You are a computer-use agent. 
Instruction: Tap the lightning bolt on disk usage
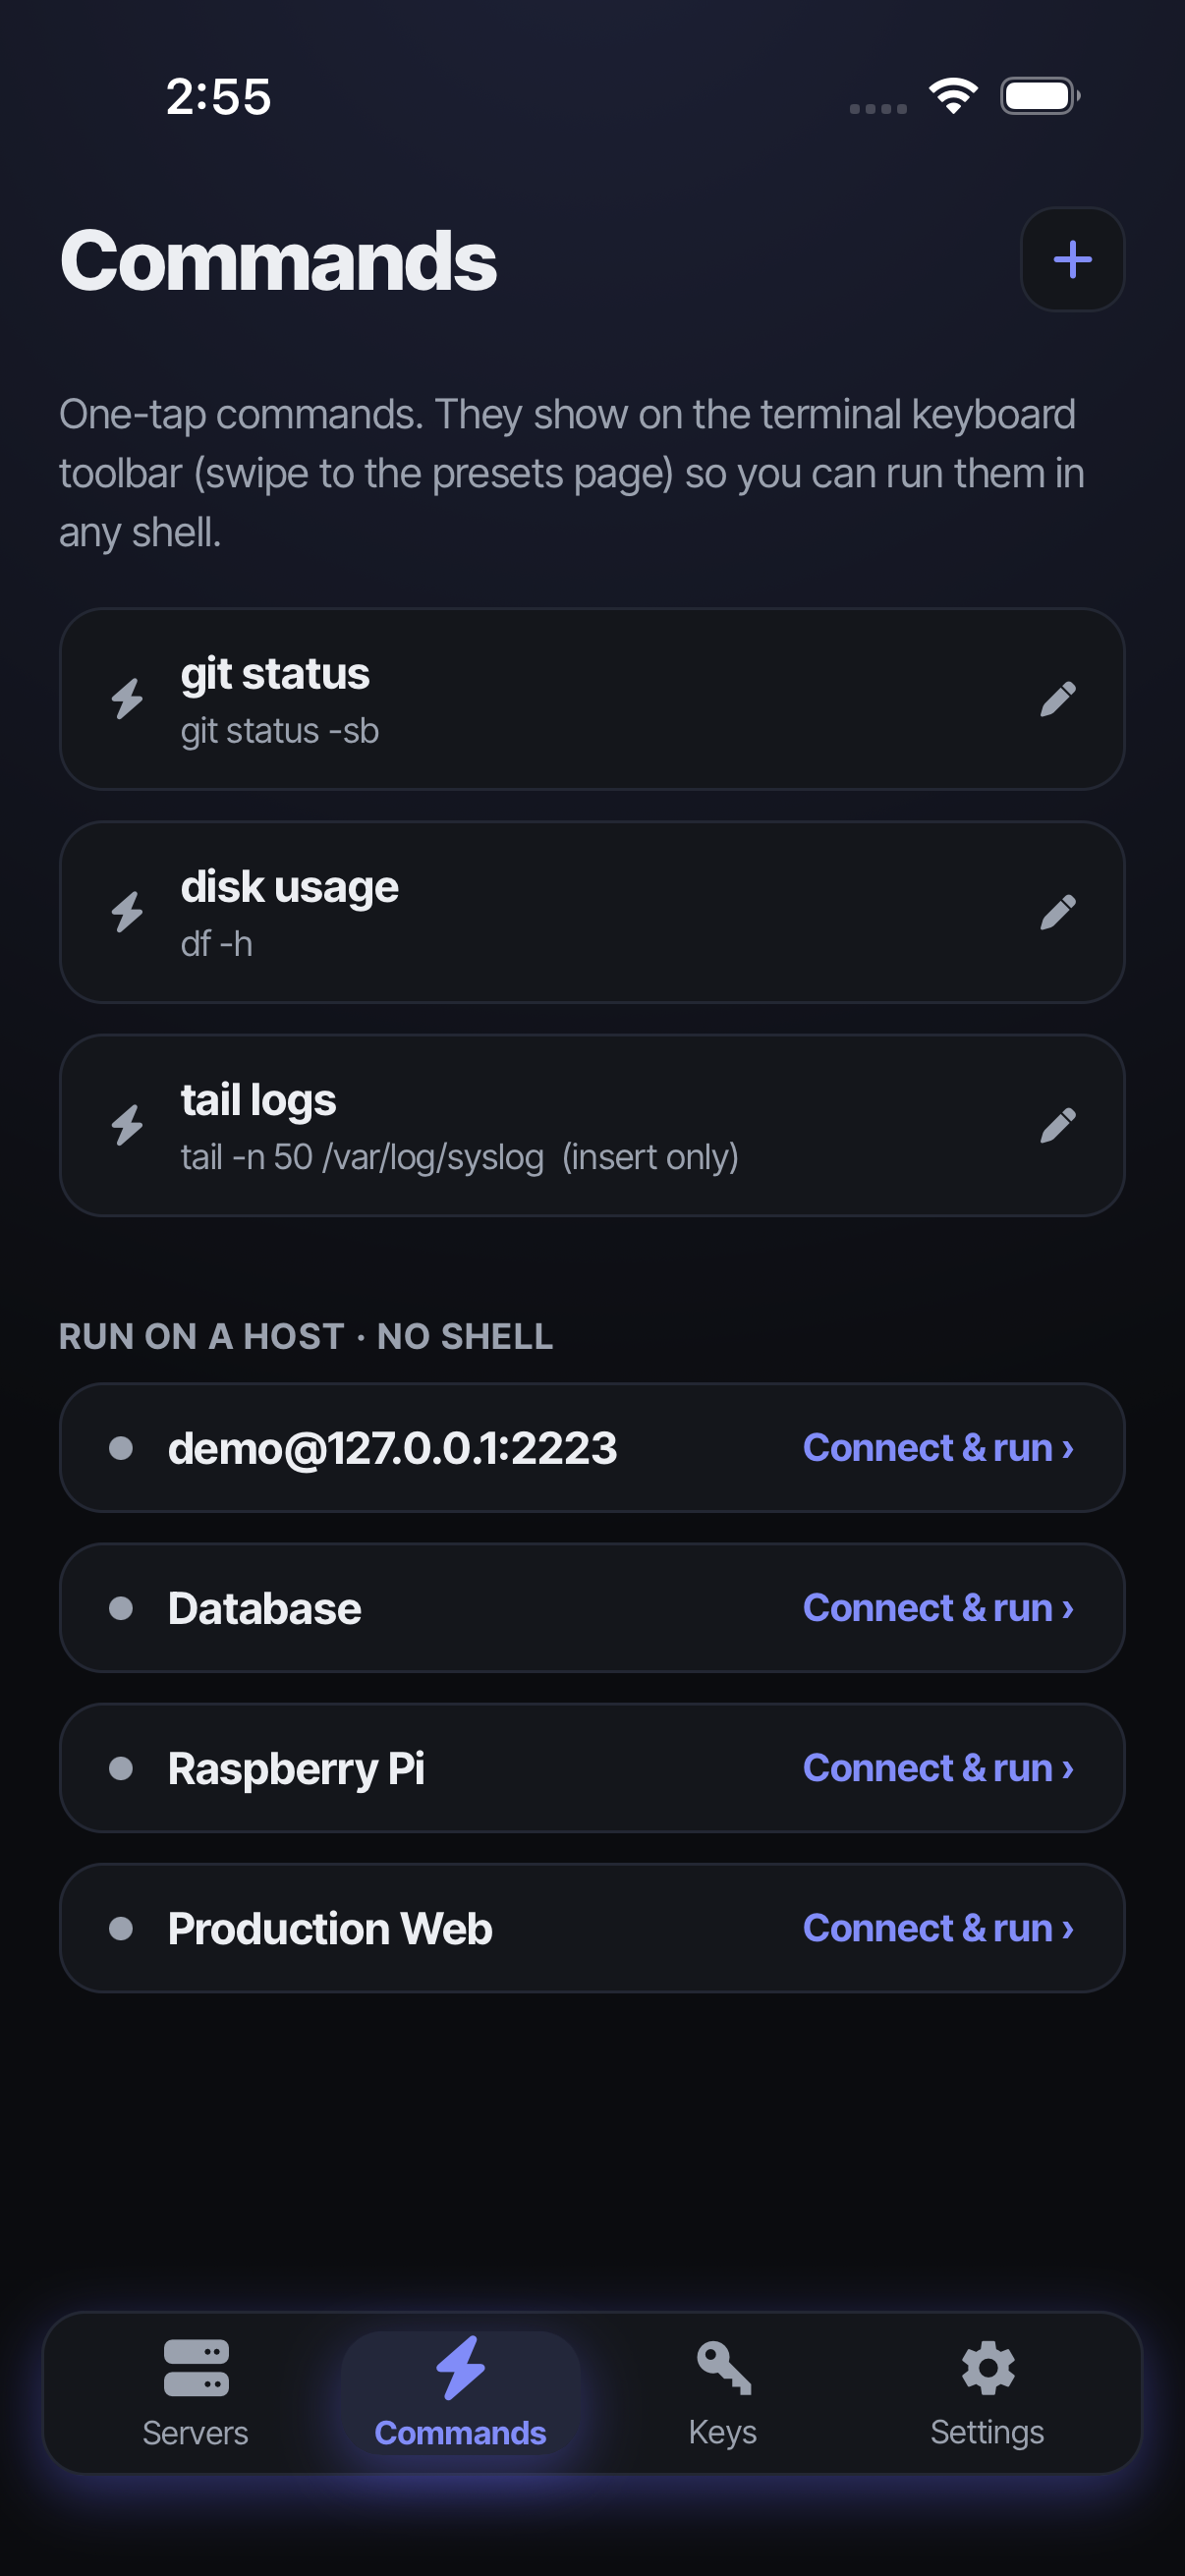point(127,912)
